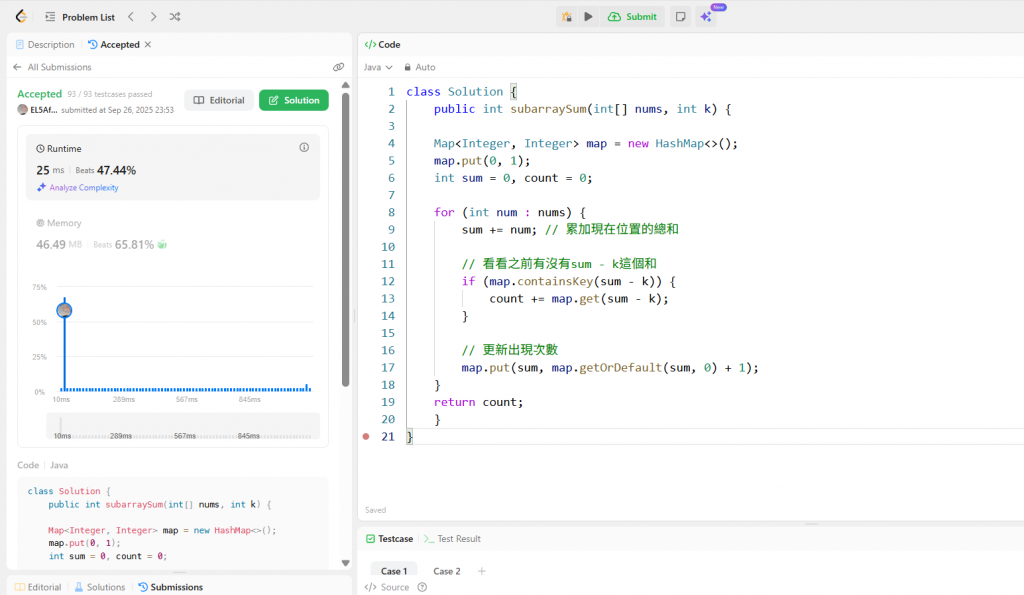Add a new testcase with plus icon
Screen dimensions: 1024x595
click(x=481, y=571)
